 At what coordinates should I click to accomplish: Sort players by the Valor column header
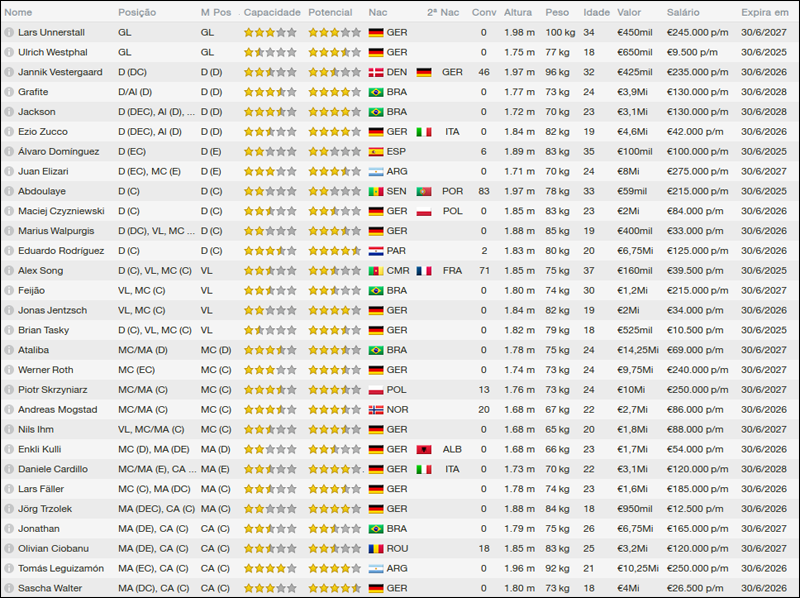[x=629, y=12]
